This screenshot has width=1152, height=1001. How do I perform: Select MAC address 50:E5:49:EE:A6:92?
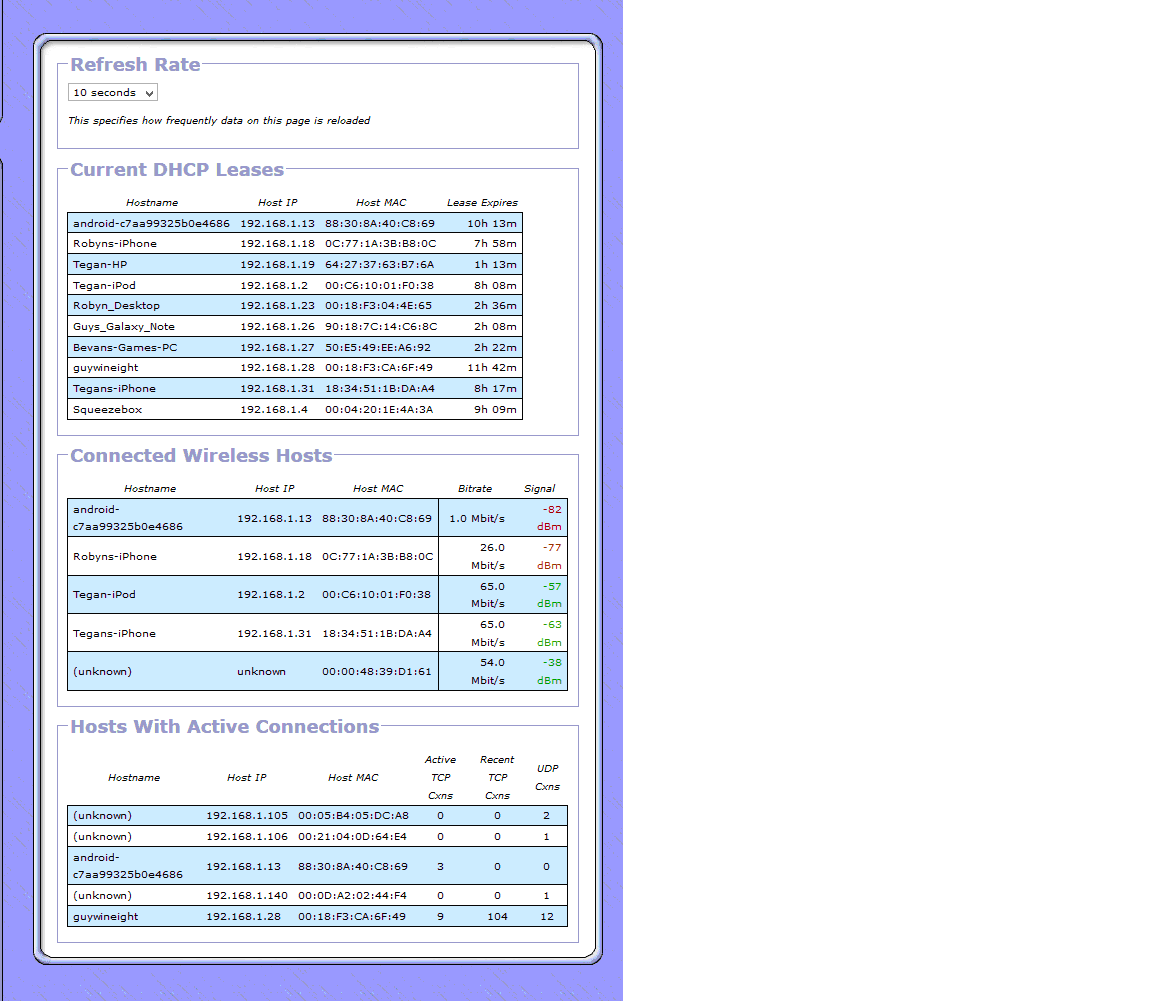click(378, 348)
